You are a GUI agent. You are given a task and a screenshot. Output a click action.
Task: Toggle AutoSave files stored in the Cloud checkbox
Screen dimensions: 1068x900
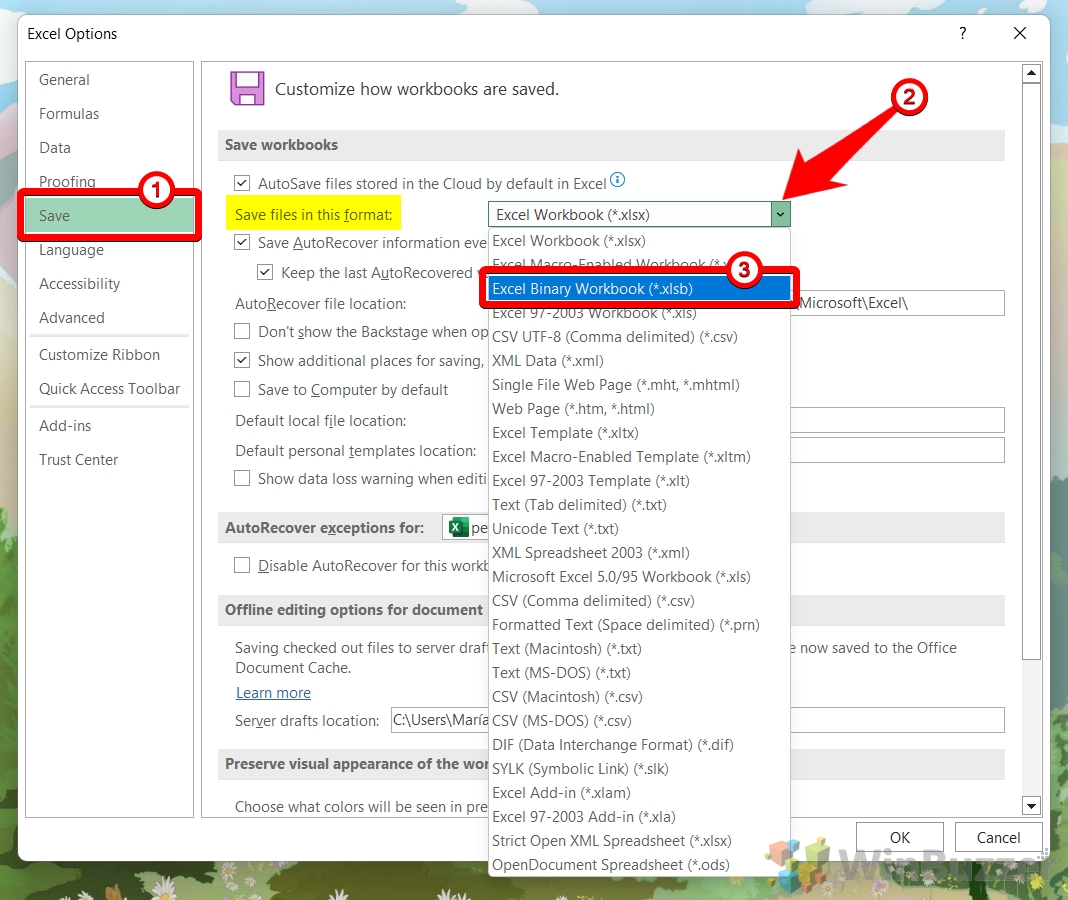(x=242, y=183)
